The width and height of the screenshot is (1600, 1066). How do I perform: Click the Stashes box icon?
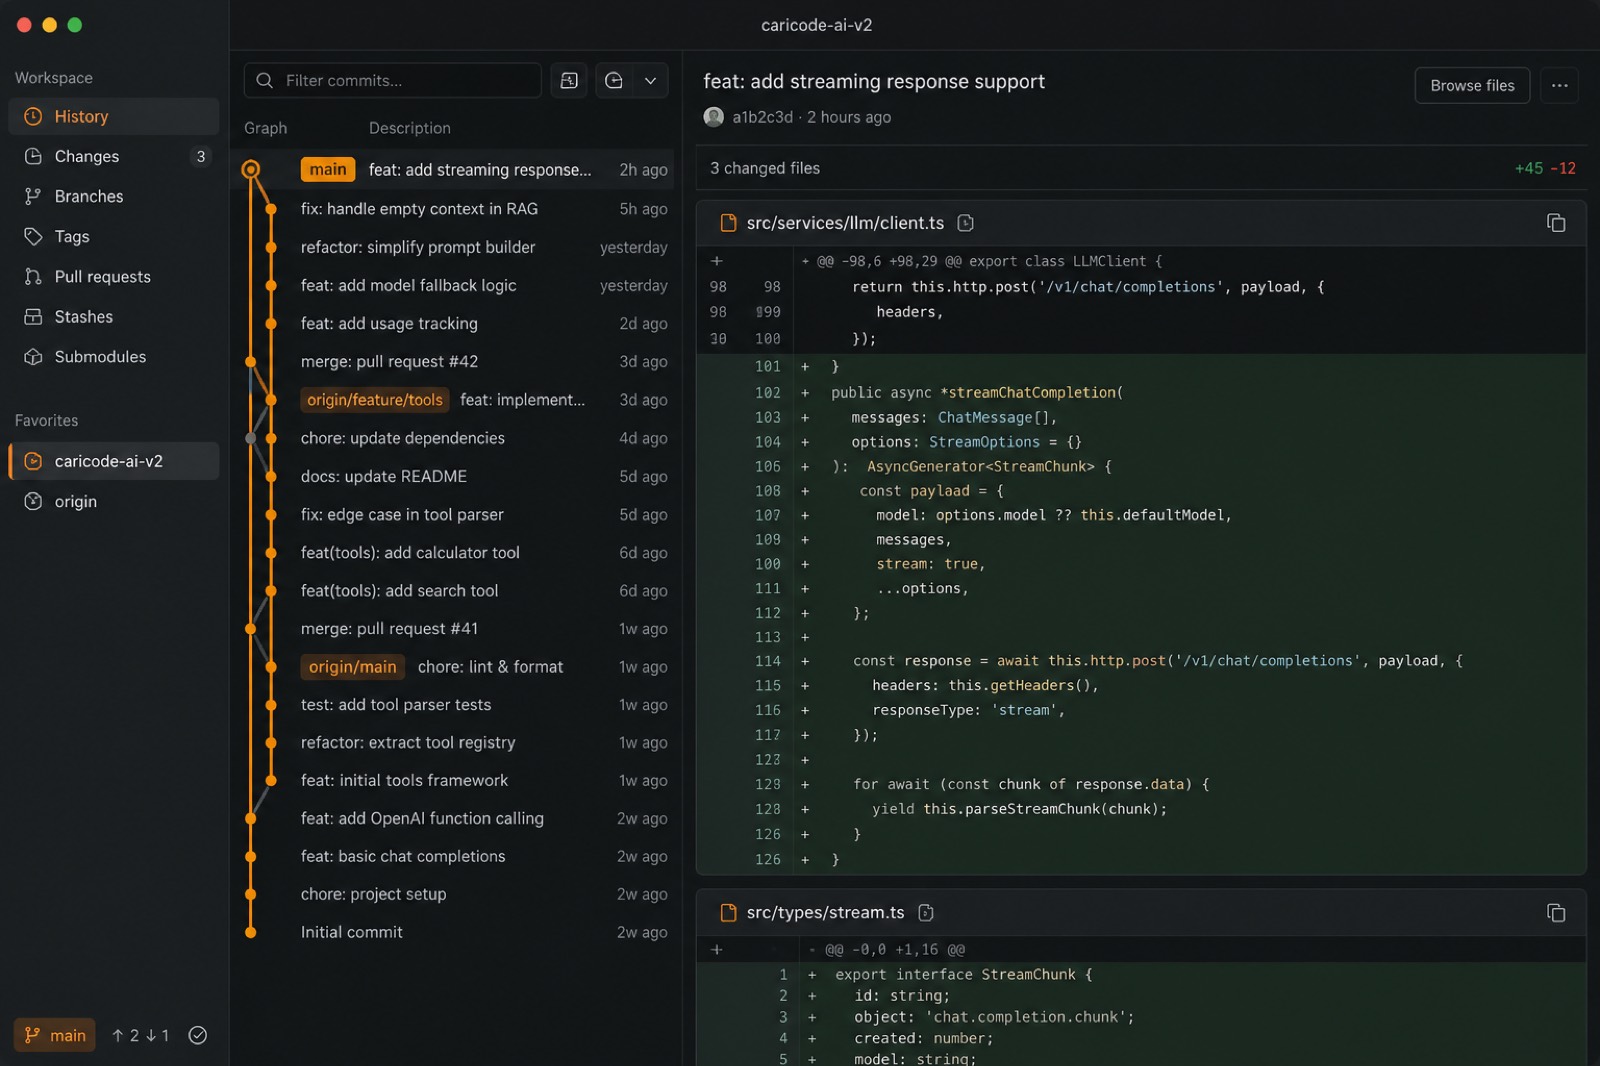pos(33,316)
